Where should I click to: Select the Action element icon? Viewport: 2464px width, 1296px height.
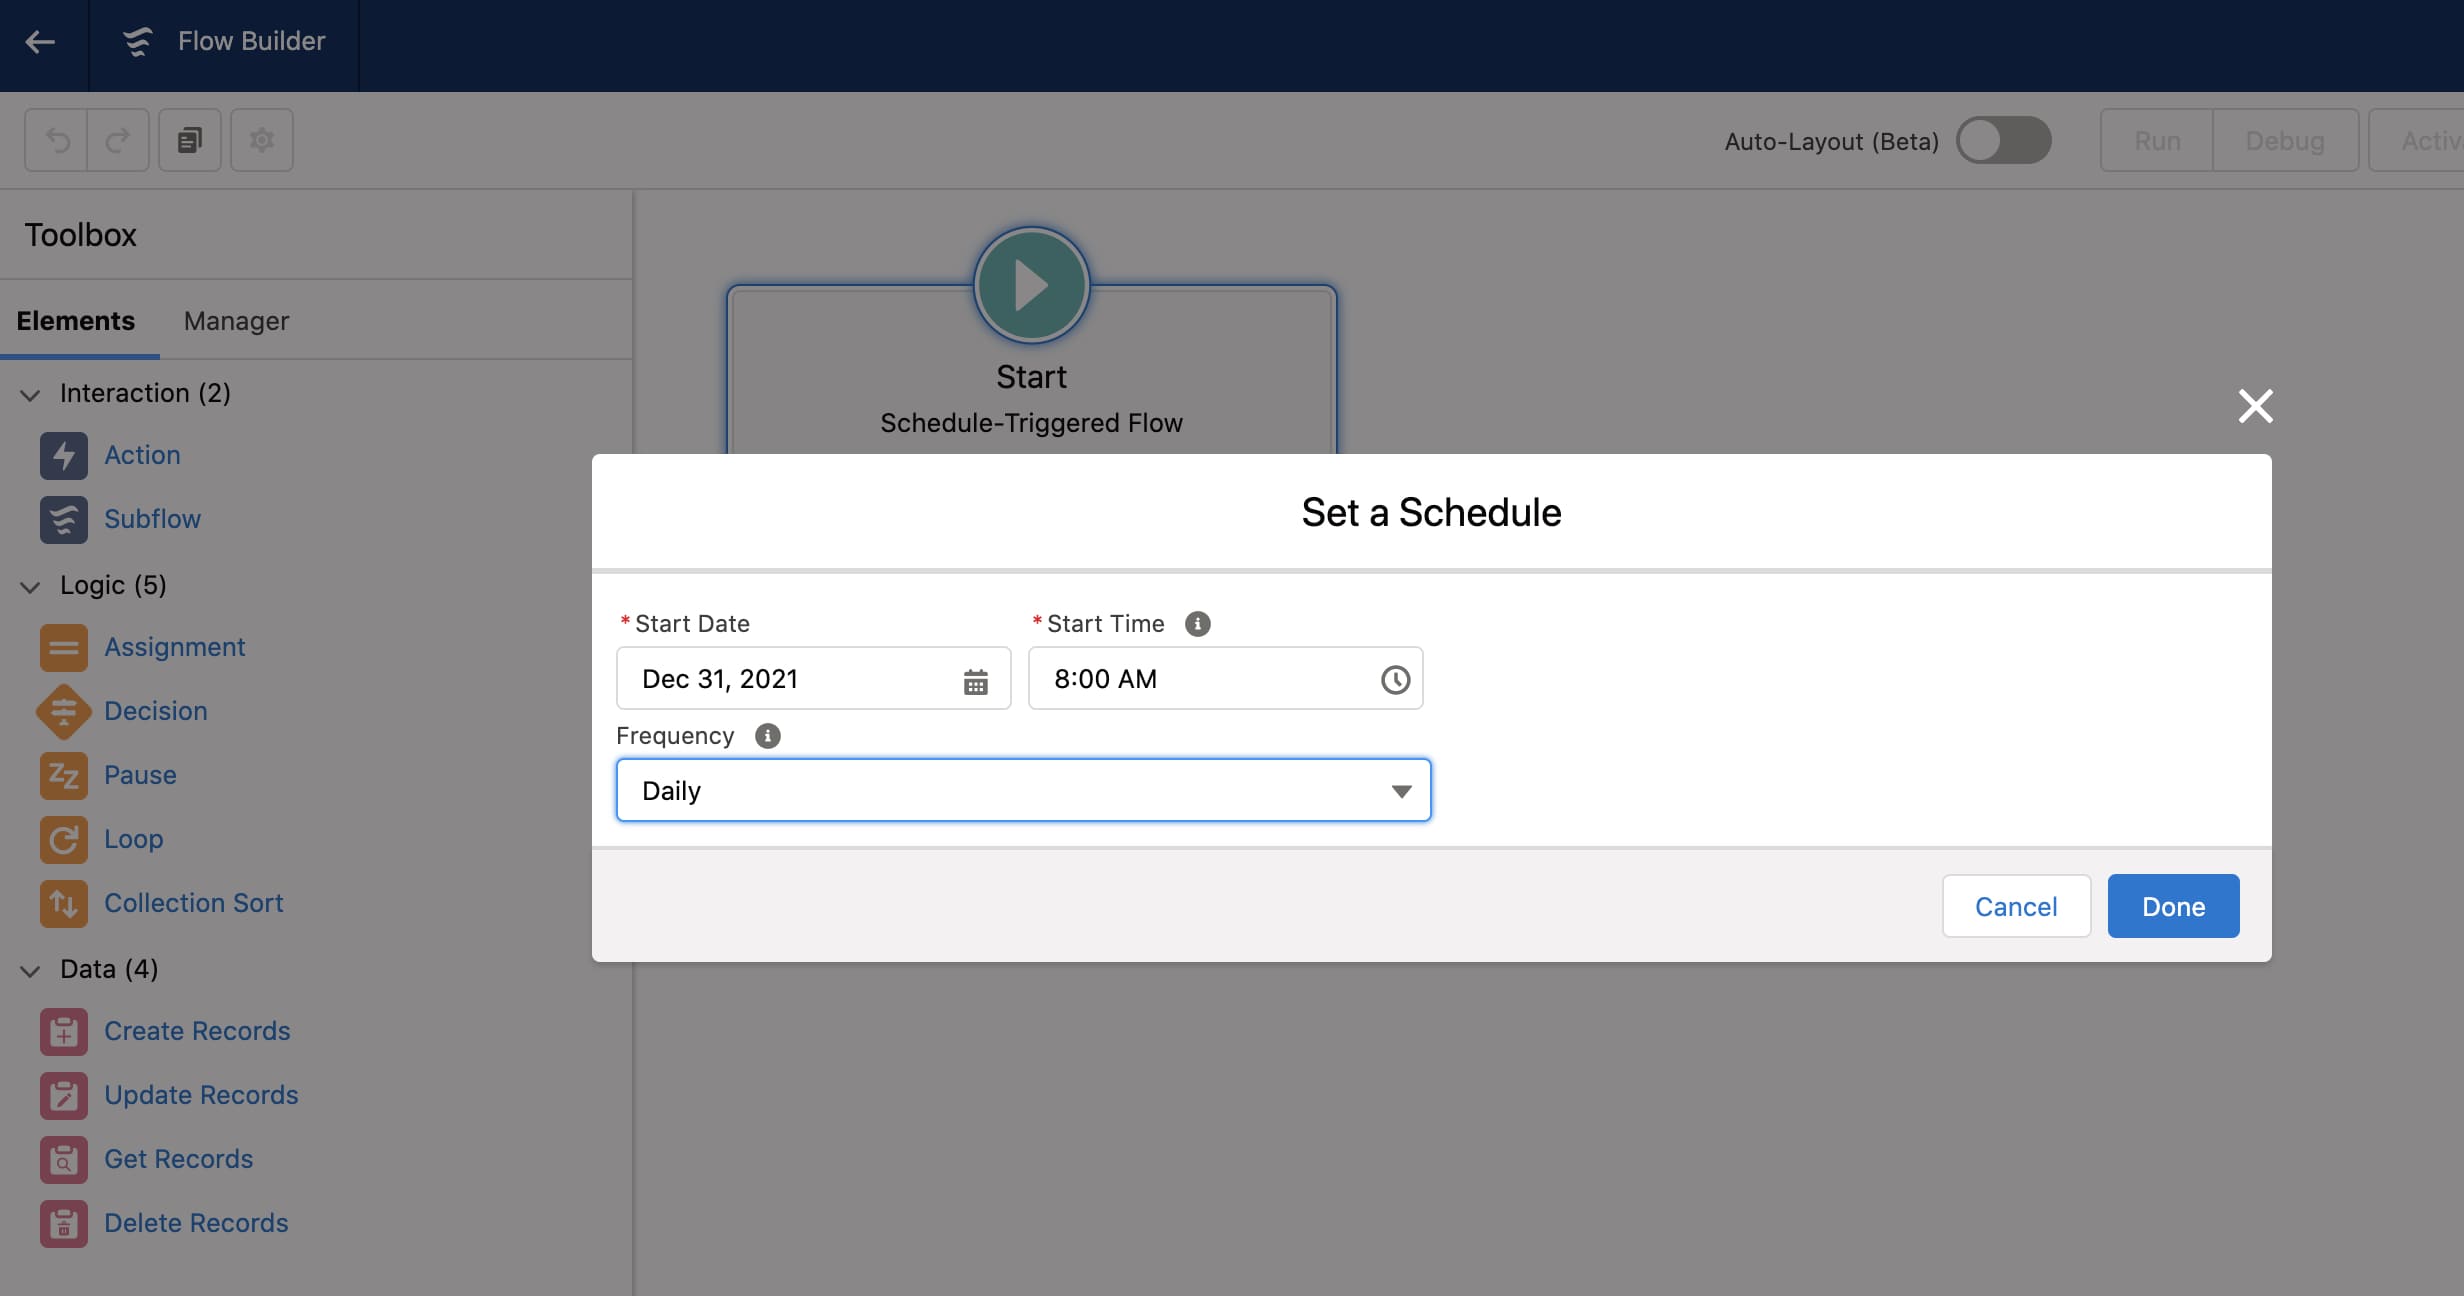[63, 455]
